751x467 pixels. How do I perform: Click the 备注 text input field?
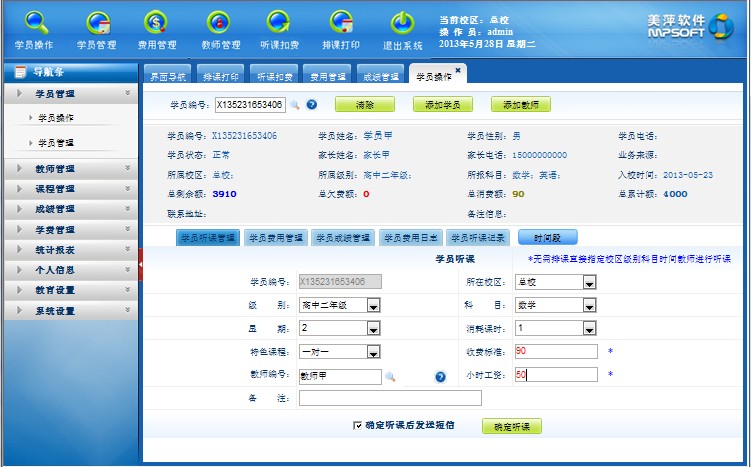[390, 398]
